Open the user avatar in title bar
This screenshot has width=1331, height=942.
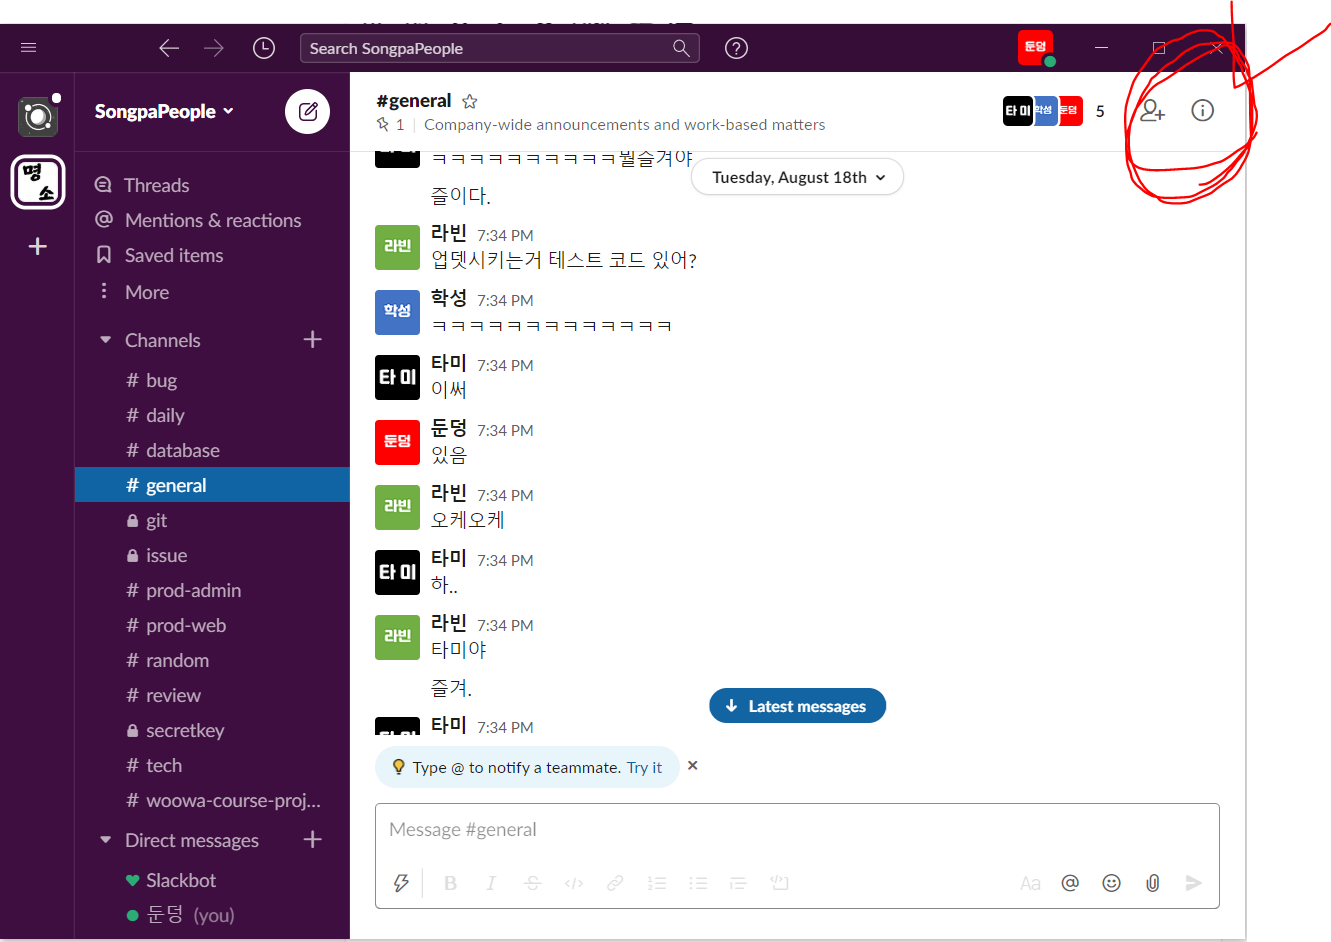pos(1035,47)
